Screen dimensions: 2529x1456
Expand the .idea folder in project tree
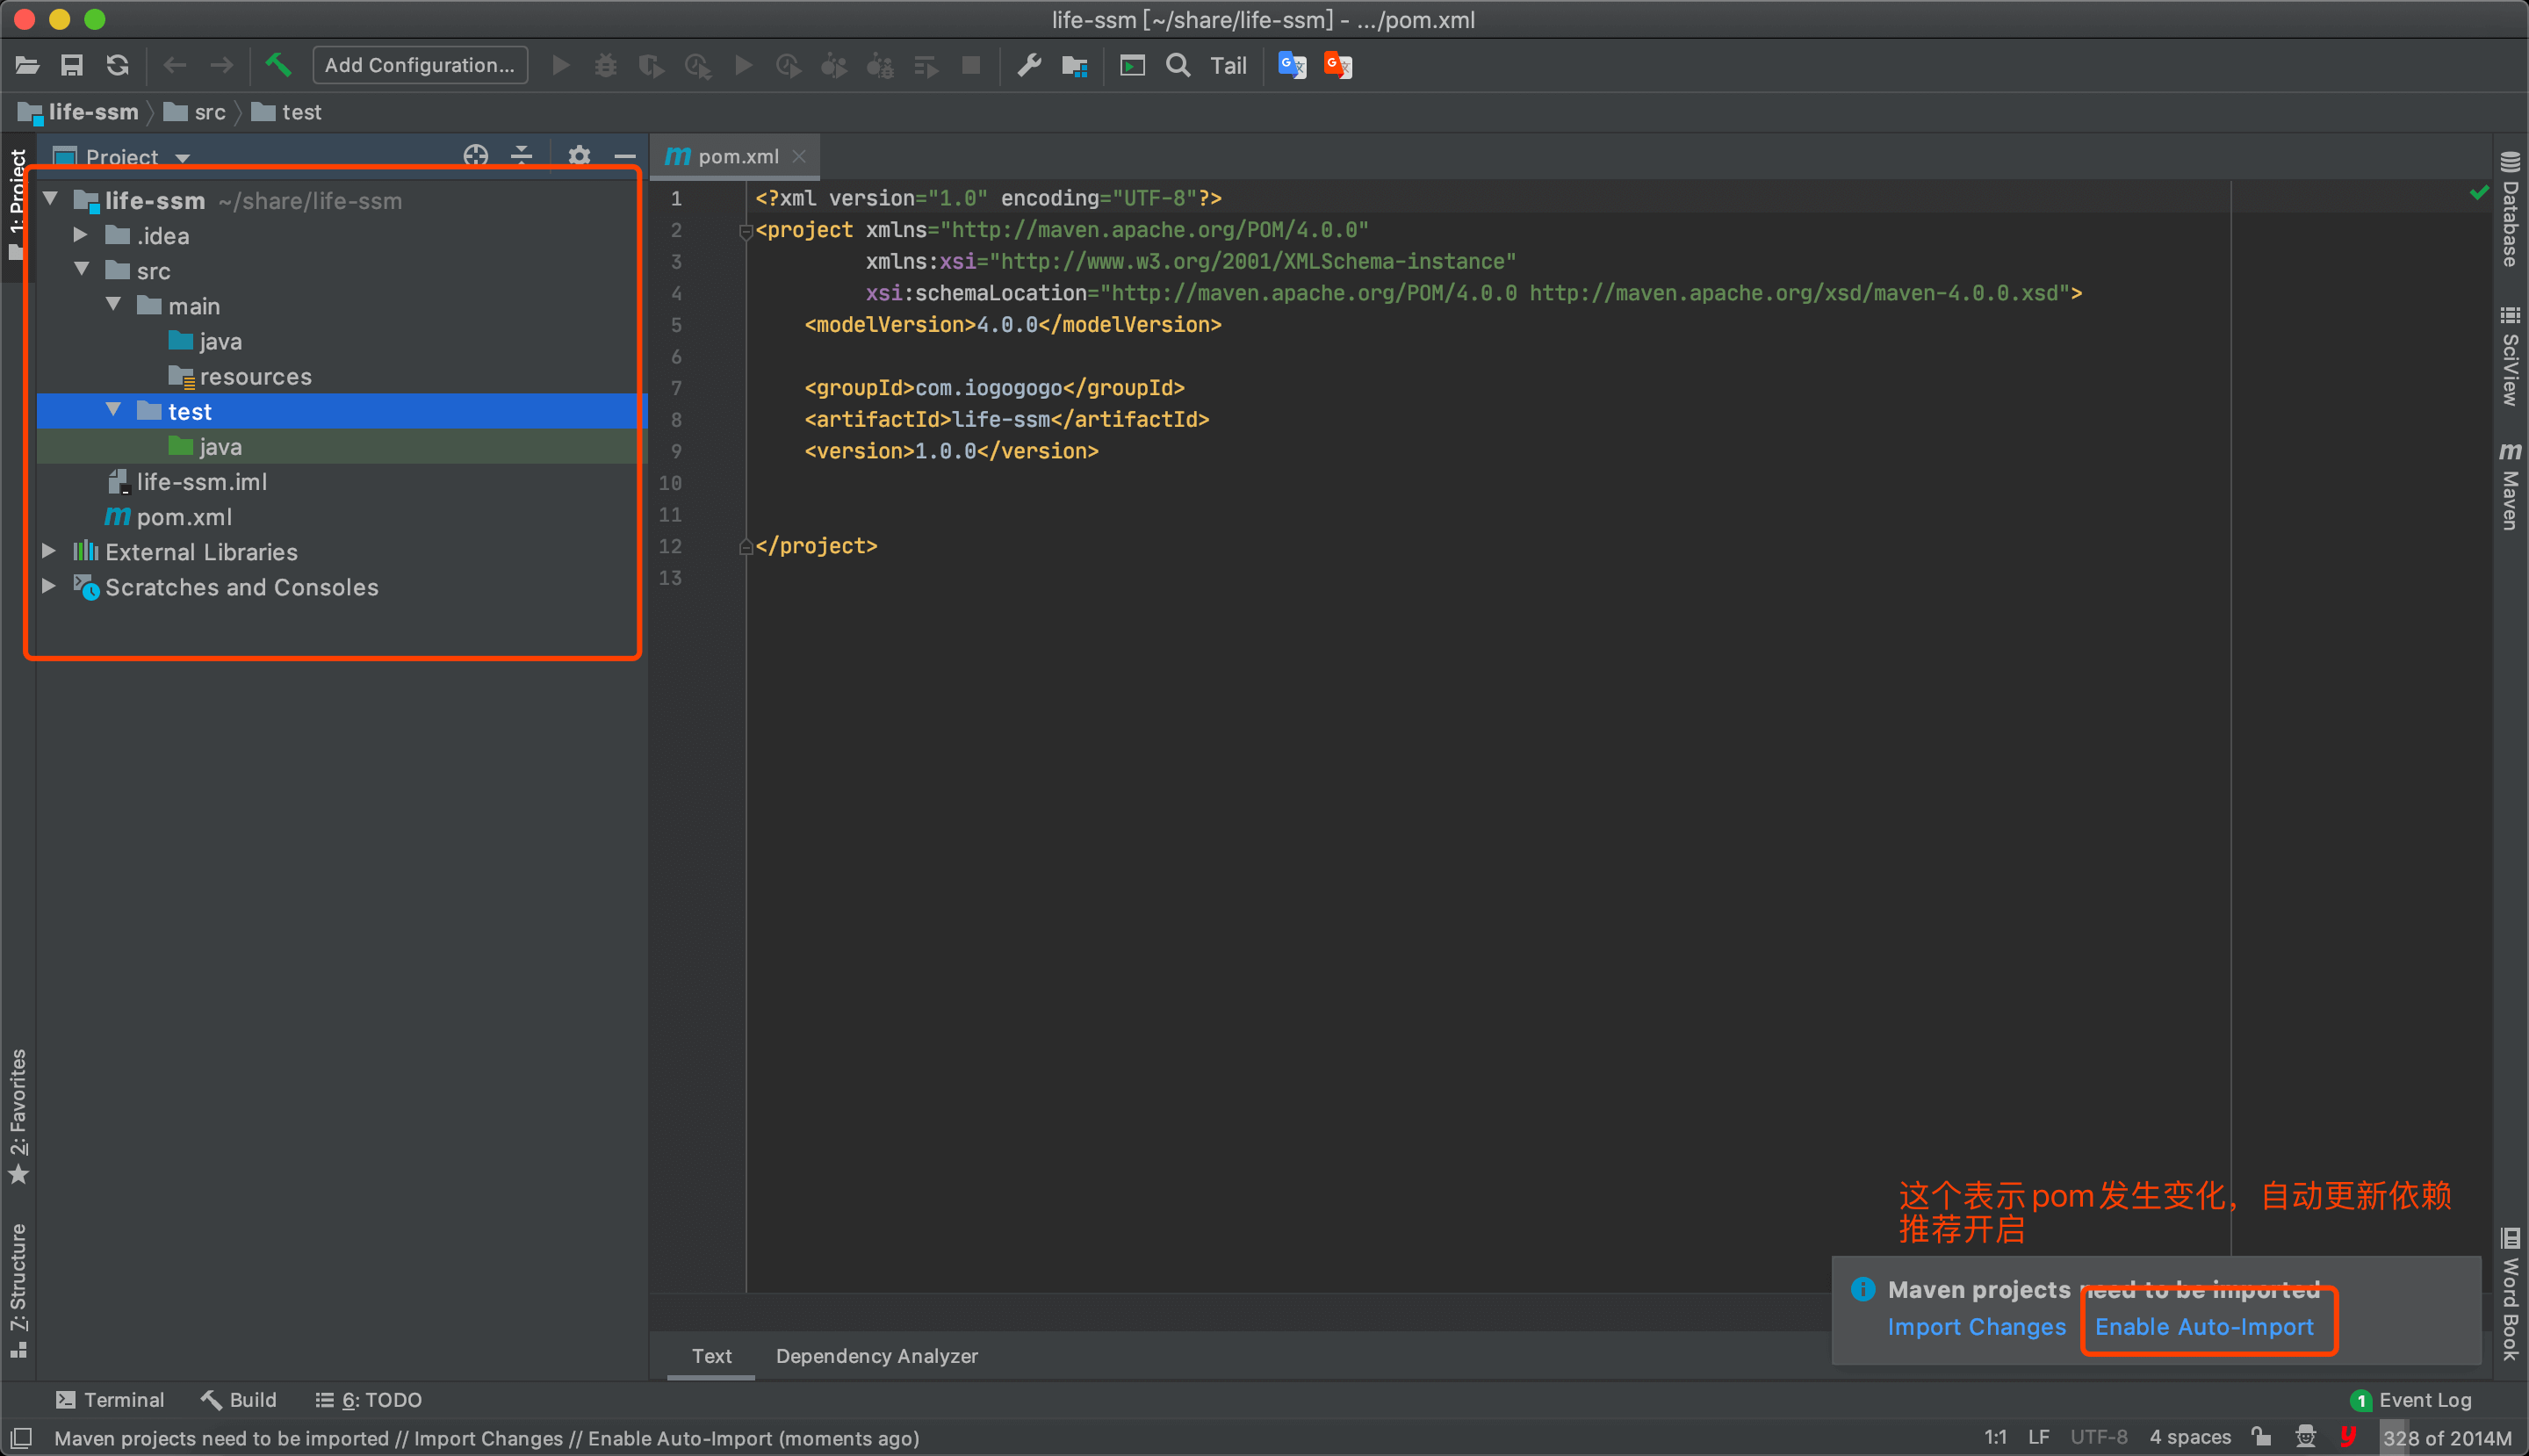pyautogui.click(x=81, y=236)
